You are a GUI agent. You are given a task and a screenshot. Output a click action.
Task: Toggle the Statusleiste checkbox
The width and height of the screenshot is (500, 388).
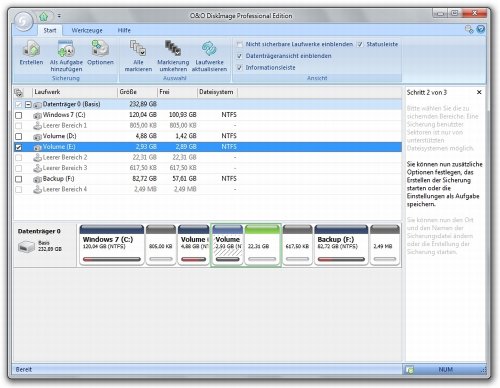point(360,44)
